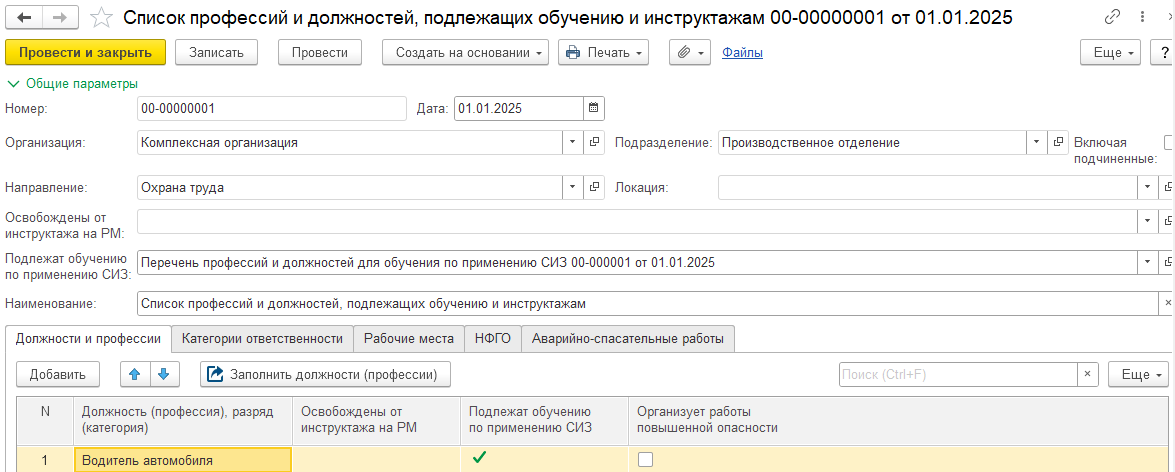Screen dimensions: 1175x472
Task: Move row down with the down arrow
Action: pyautogui.click(x=164, y=374)
